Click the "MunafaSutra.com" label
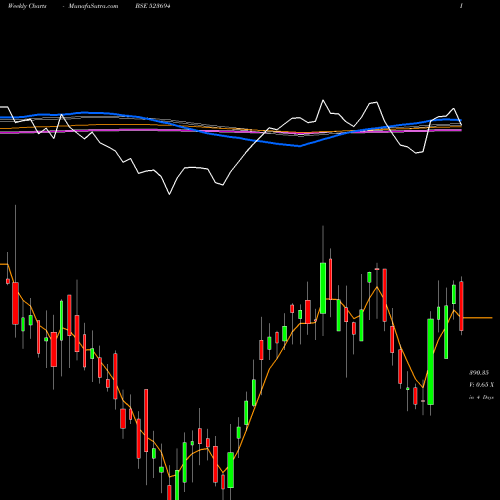The image size is (500, 500). [93, 6]
